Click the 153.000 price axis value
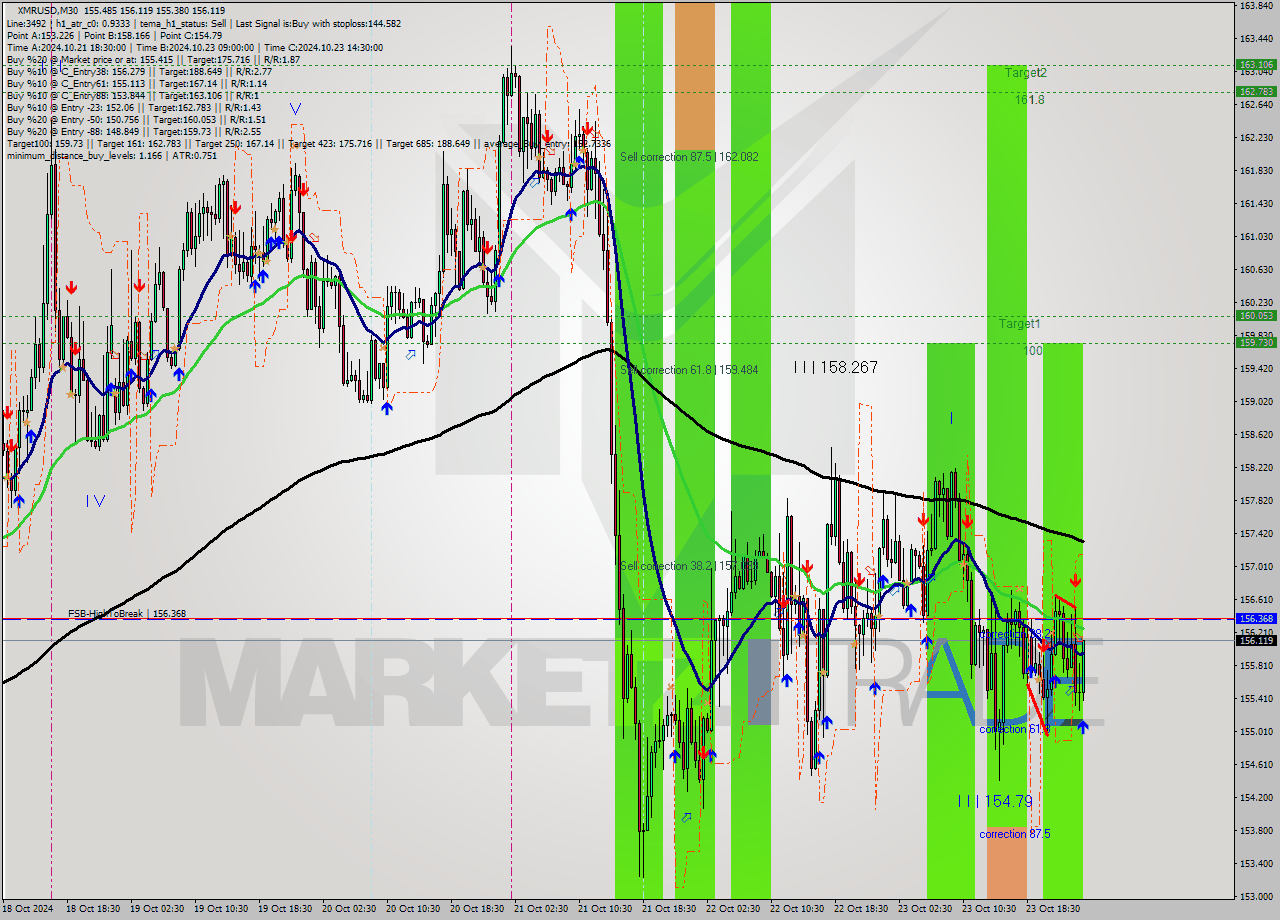This screenshot has width=1280, height=920. pyautogui.click(x=1256, y=896)
